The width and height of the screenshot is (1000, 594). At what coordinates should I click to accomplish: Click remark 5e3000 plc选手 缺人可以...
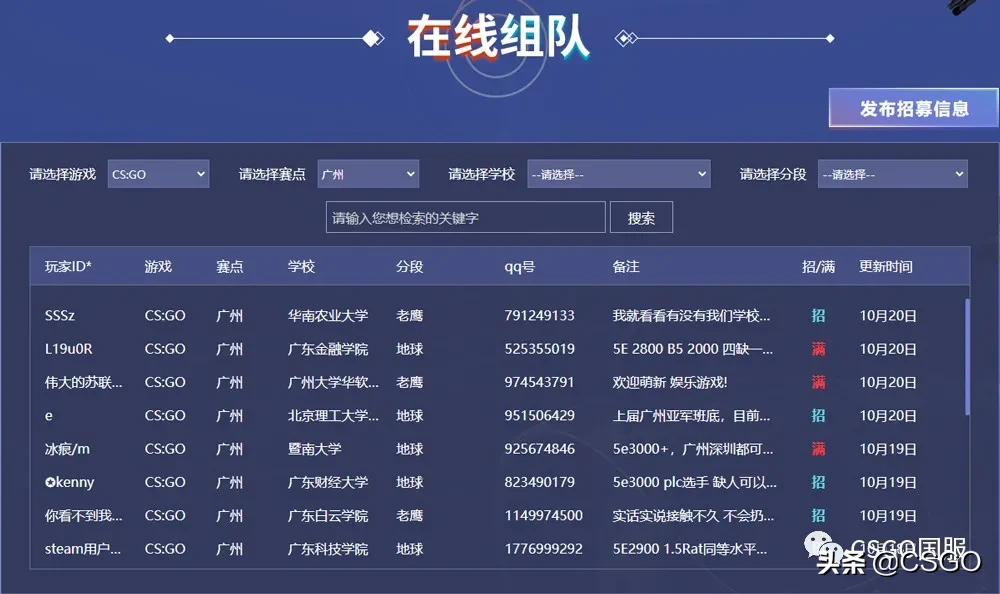pyautogui.click(x=695, y=482)
